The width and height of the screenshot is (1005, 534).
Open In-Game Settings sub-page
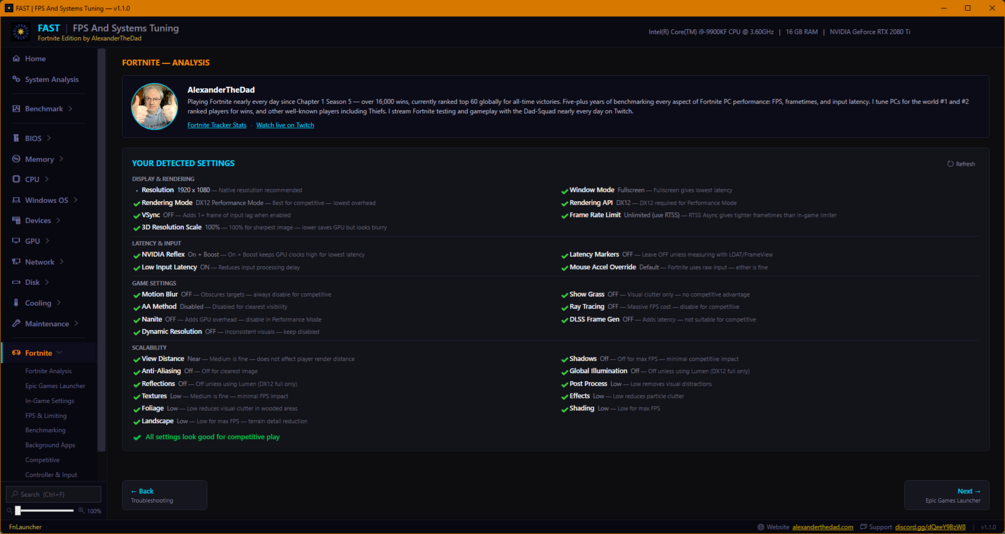tap(49, 401)
